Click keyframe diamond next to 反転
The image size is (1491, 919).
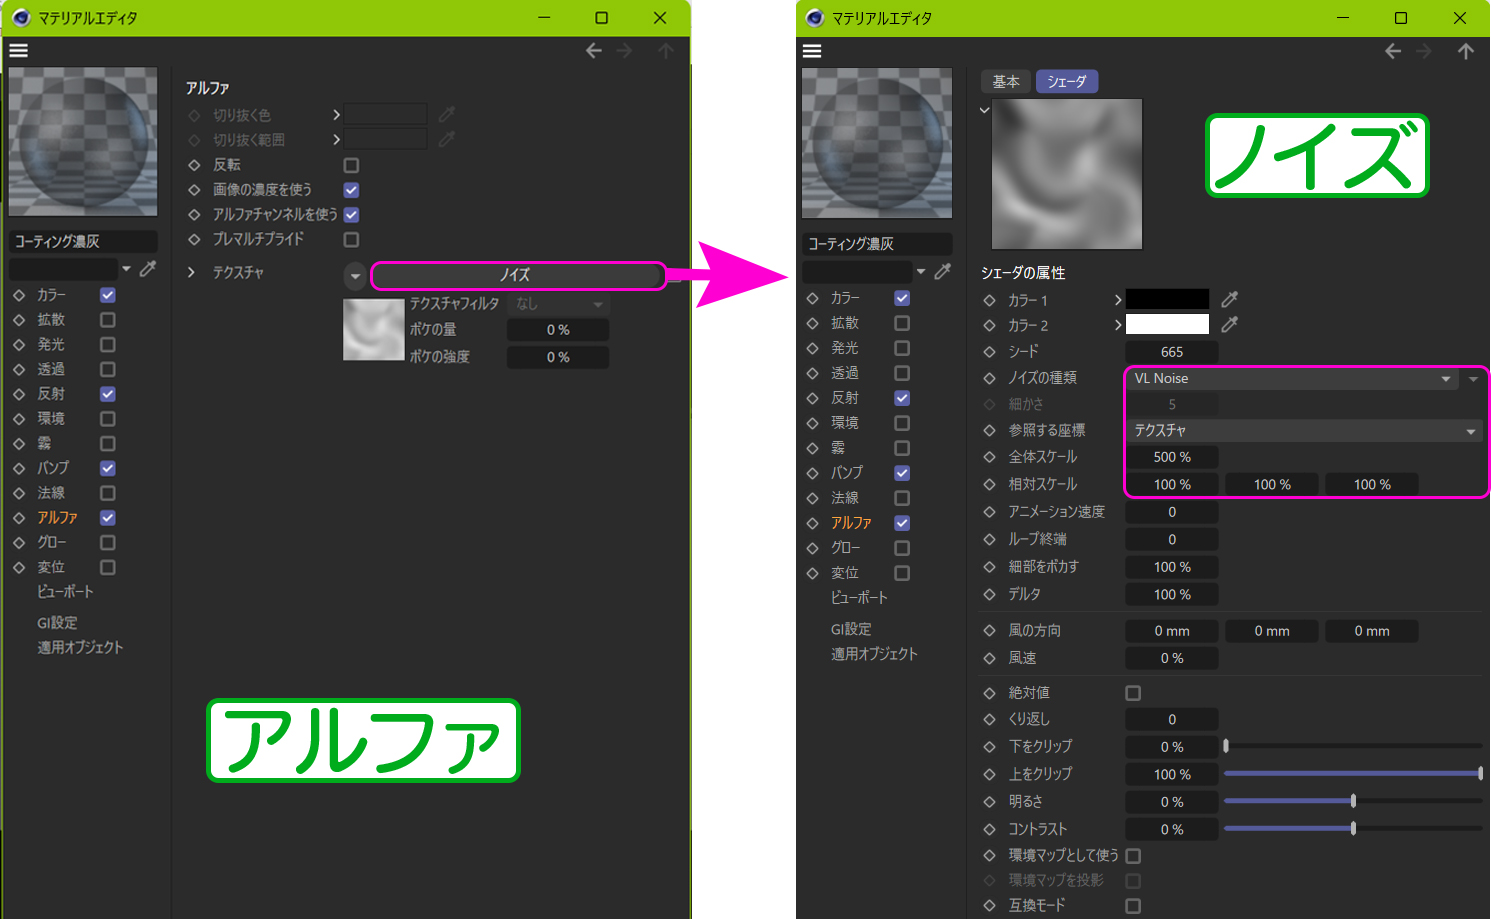click(x=194, y=165)
